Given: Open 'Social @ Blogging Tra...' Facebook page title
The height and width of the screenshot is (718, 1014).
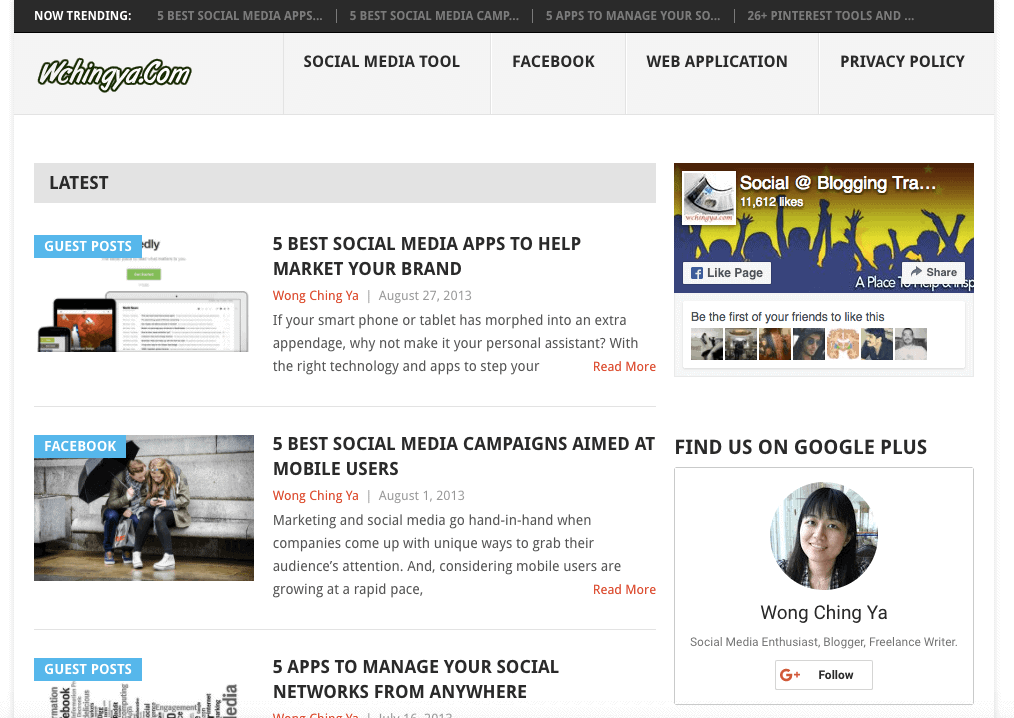Looking at the screenshot, I should click(837, 183).
